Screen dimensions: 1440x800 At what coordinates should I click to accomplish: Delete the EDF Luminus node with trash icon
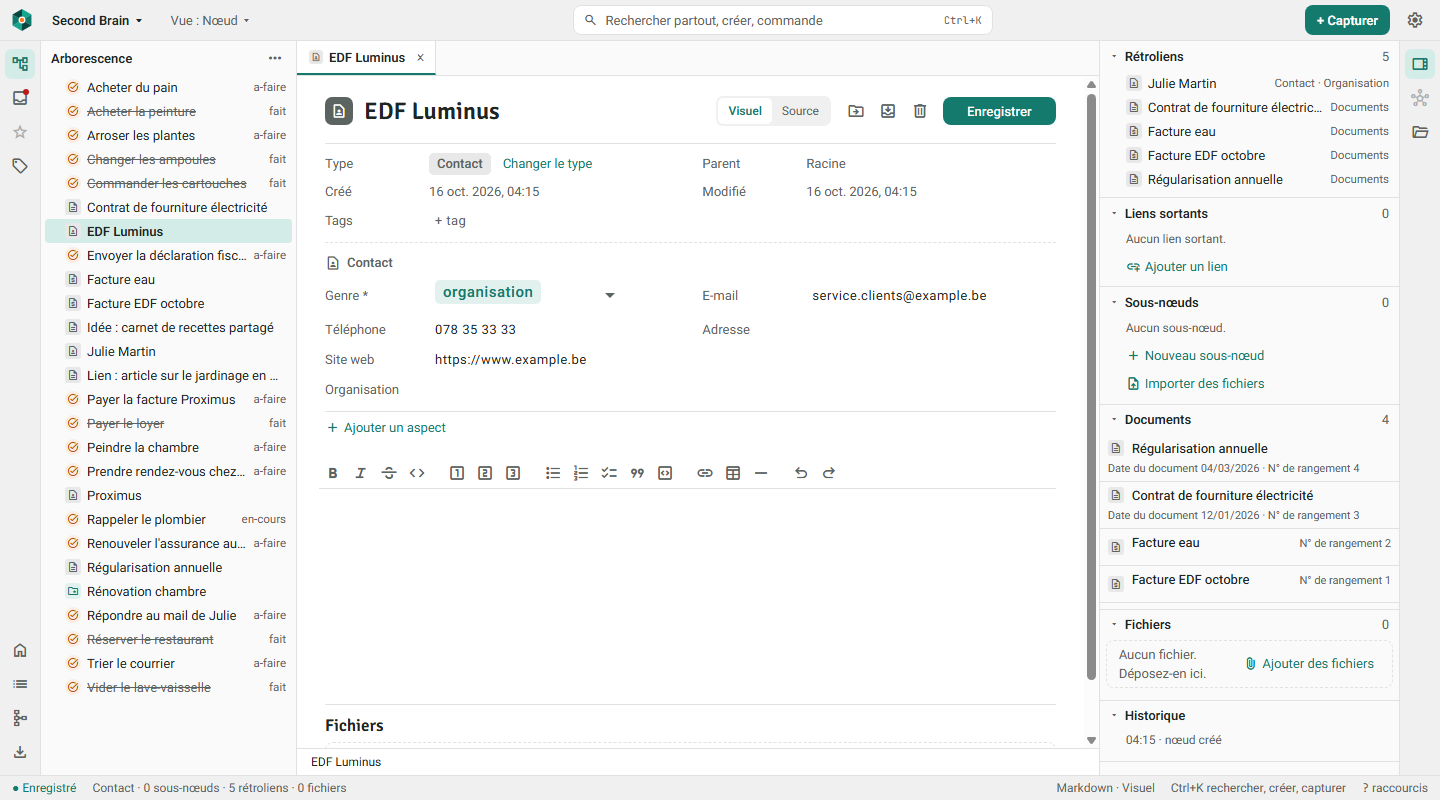tap(920, 111)
